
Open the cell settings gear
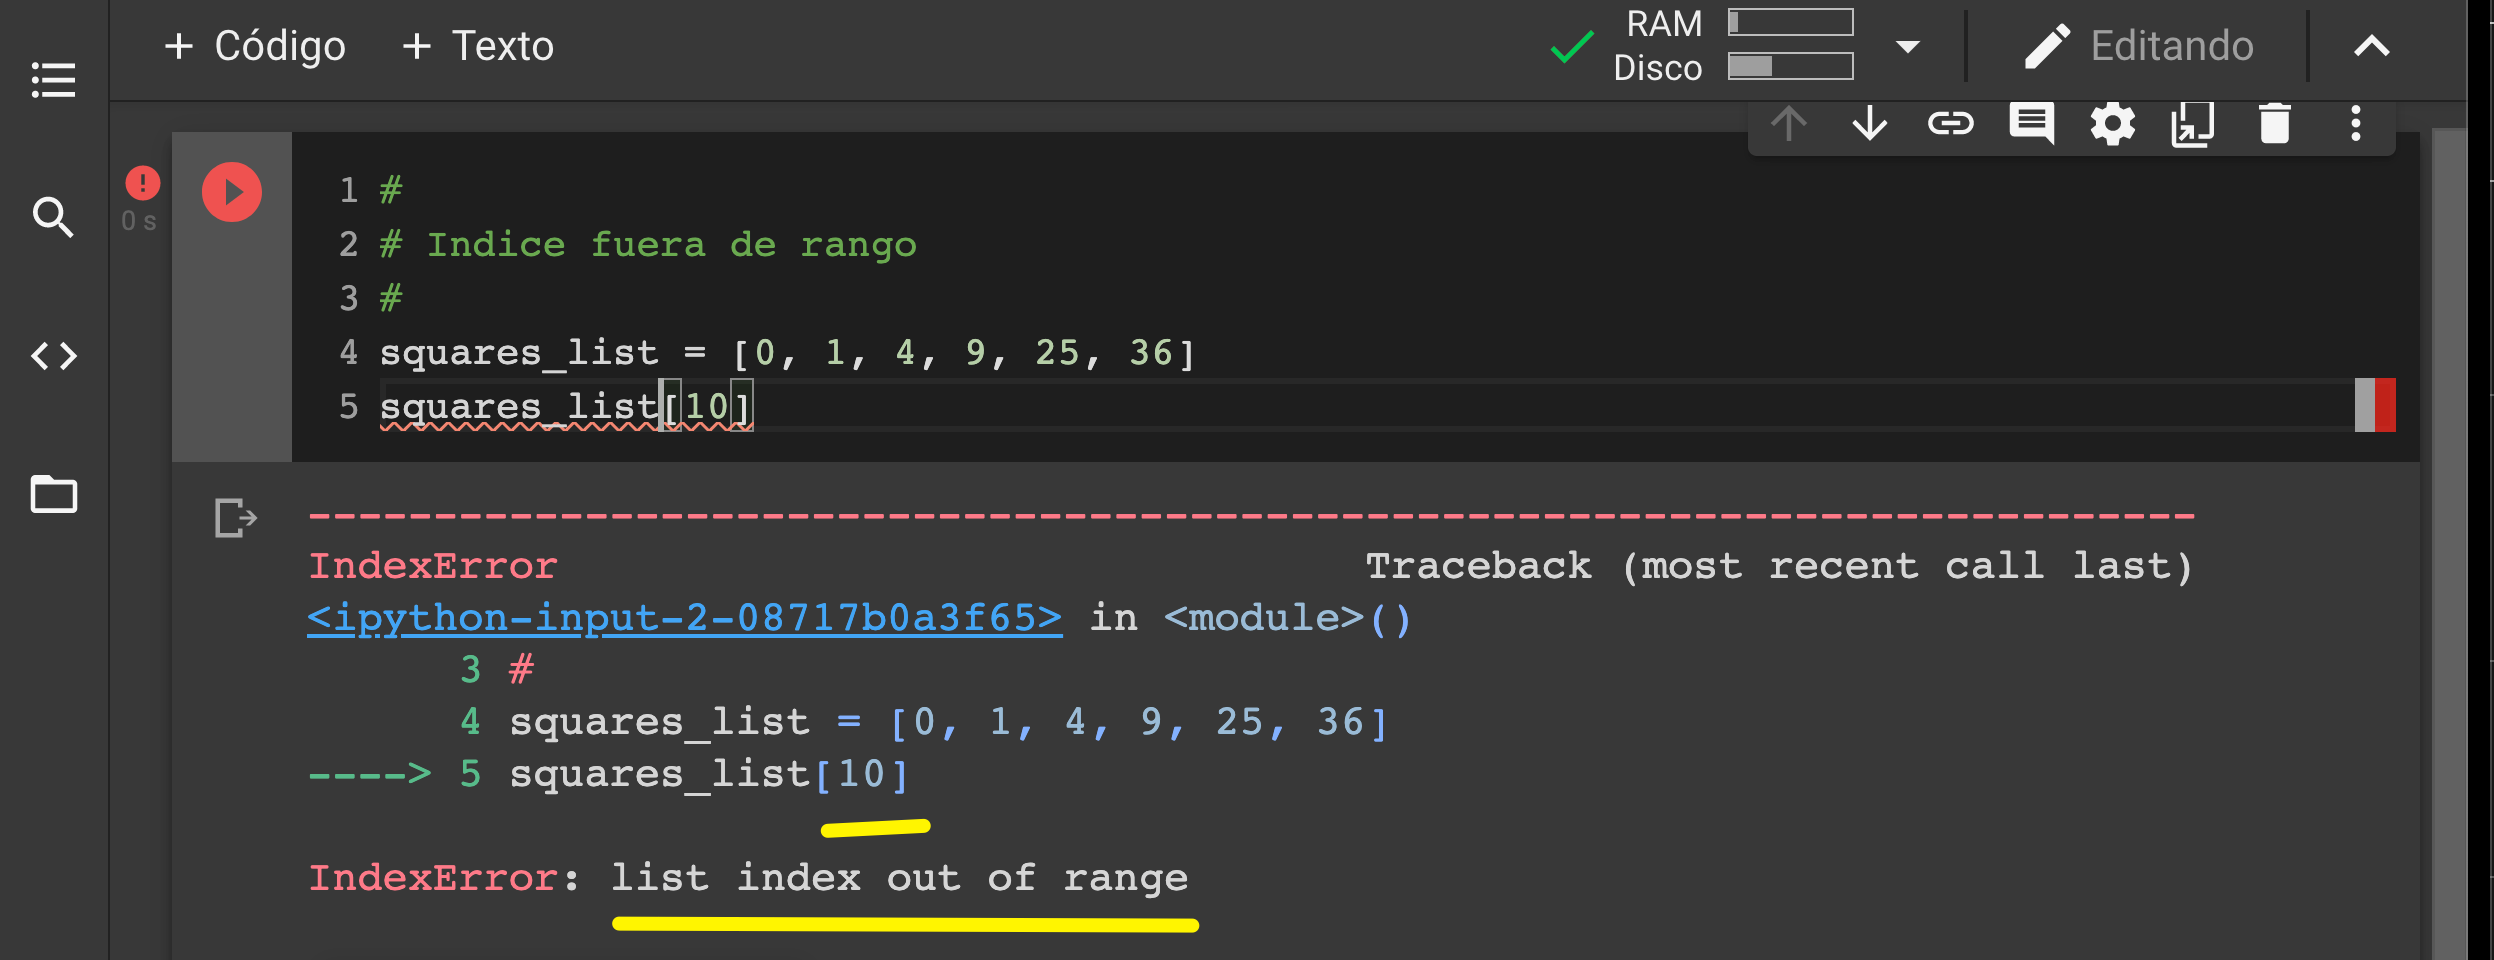(2112, 124)
